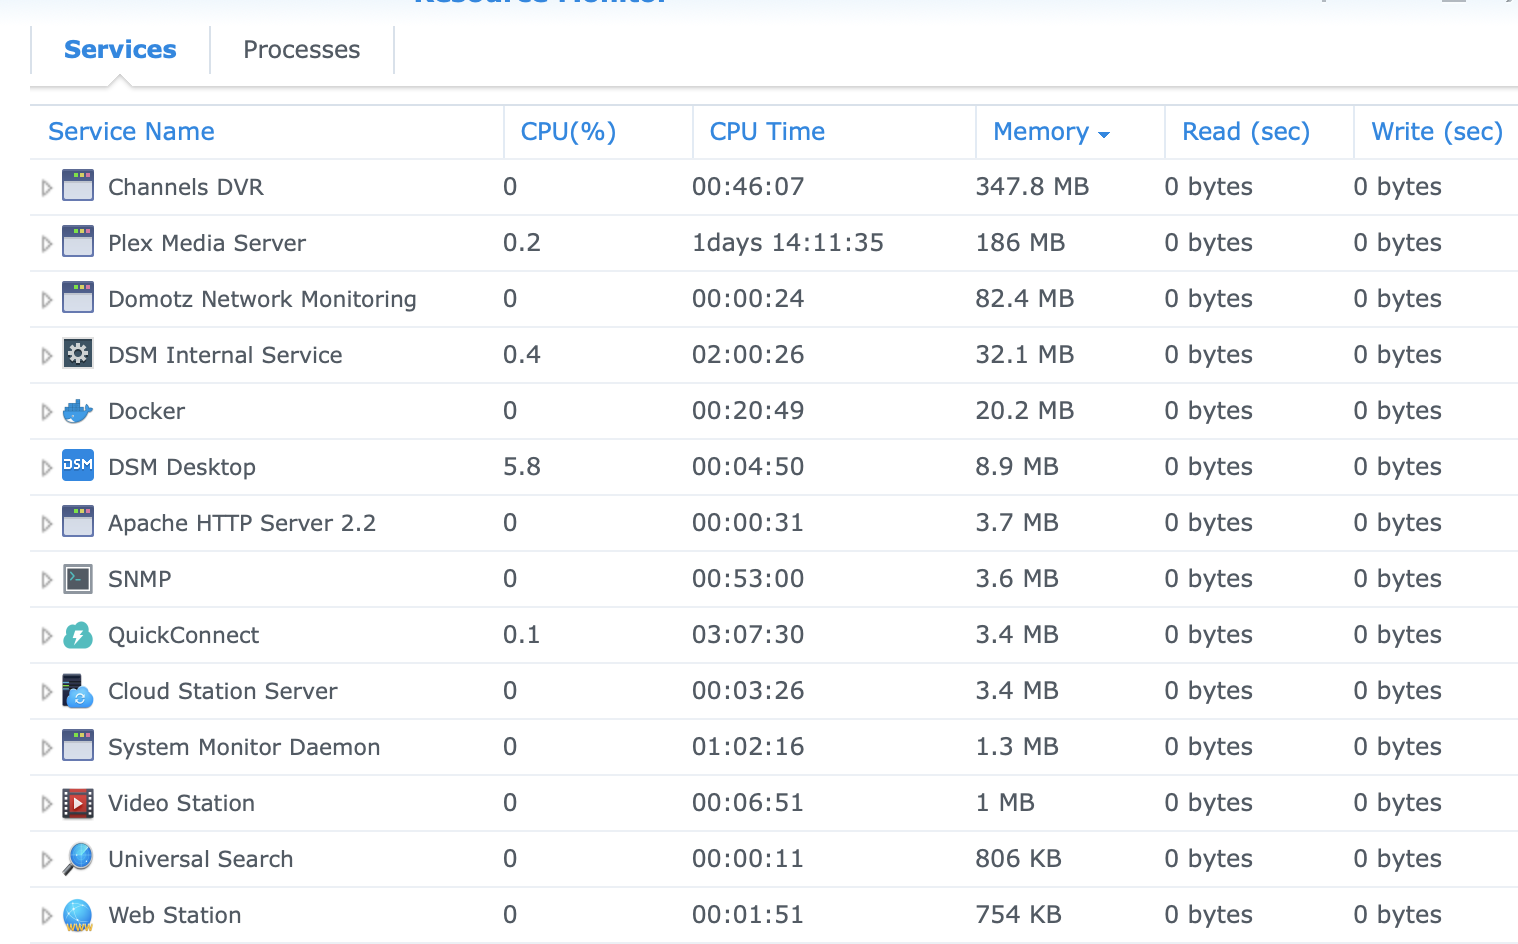Screen dimensions: 1518x944
Task: Expand the System Monitor Daemon row
Action: click(46, 748)
